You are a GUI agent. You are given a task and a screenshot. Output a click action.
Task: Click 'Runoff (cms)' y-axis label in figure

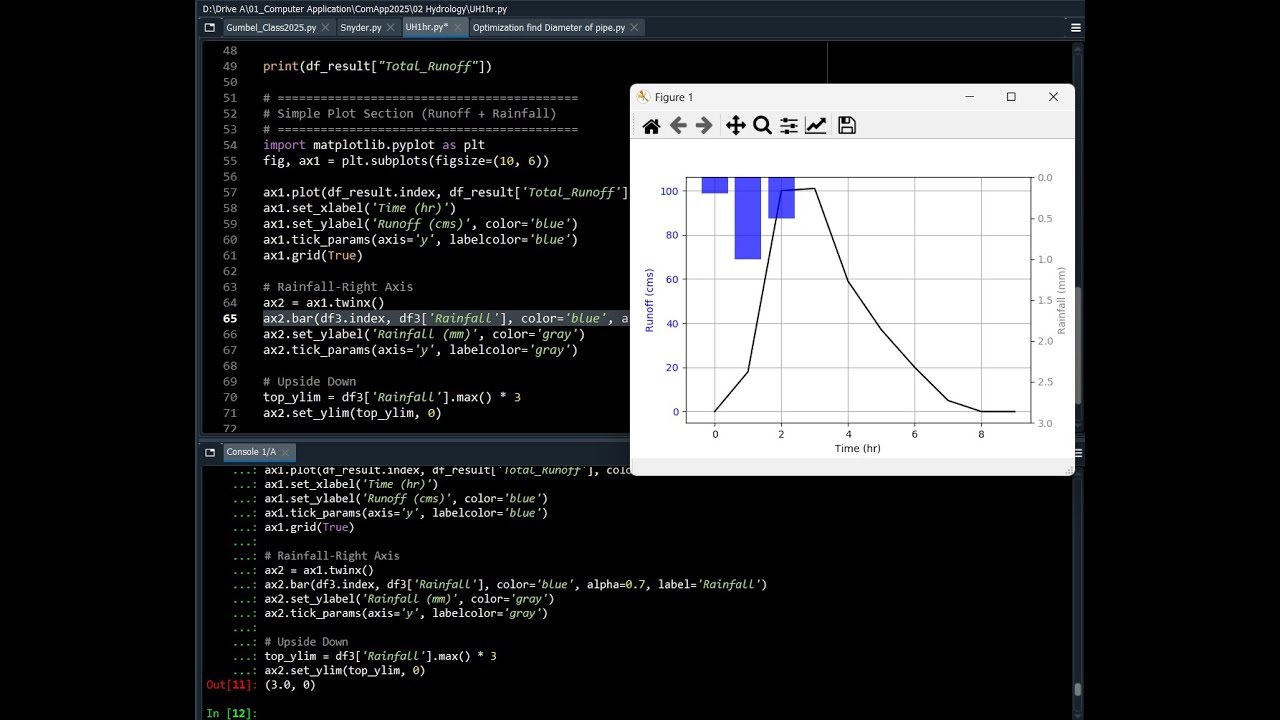650,300
